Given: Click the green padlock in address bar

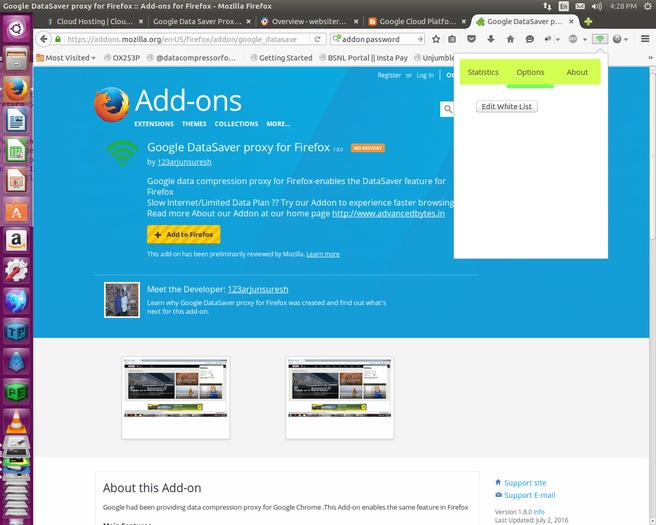Looking at the screenshot, I should (58, 39).
